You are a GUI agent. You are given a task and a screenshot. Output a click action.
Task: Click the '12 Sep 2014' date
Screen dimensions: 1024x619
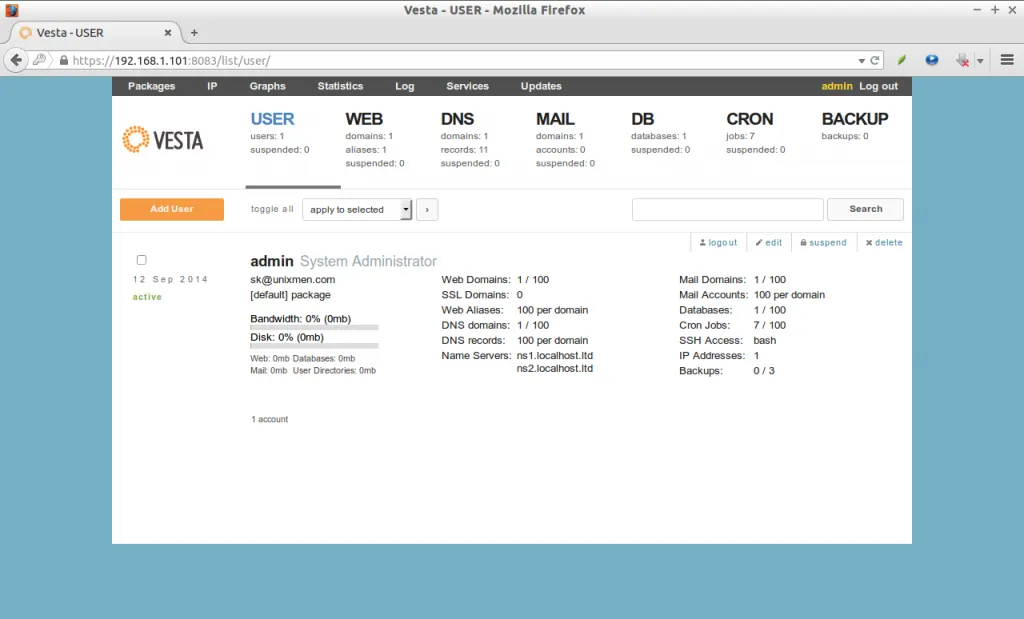(x=170, y=279)
